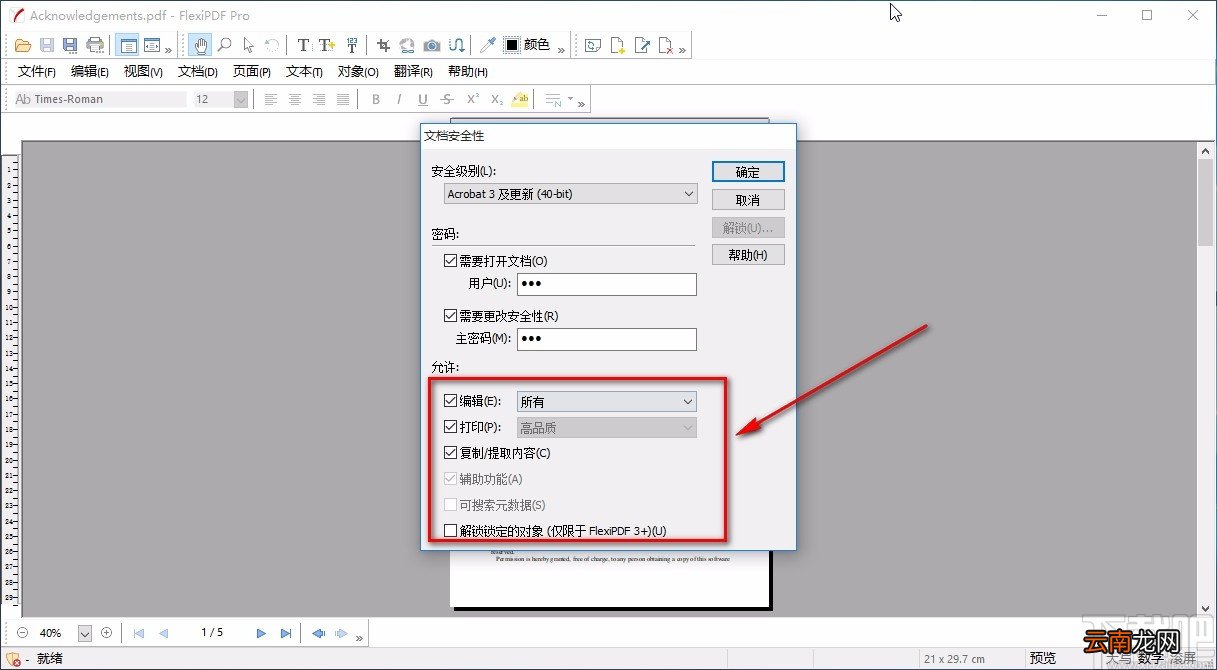Open the 文件(F) menu
Image resolution: width=1217 pixels, height=670 pixels.
coord(37,72)
